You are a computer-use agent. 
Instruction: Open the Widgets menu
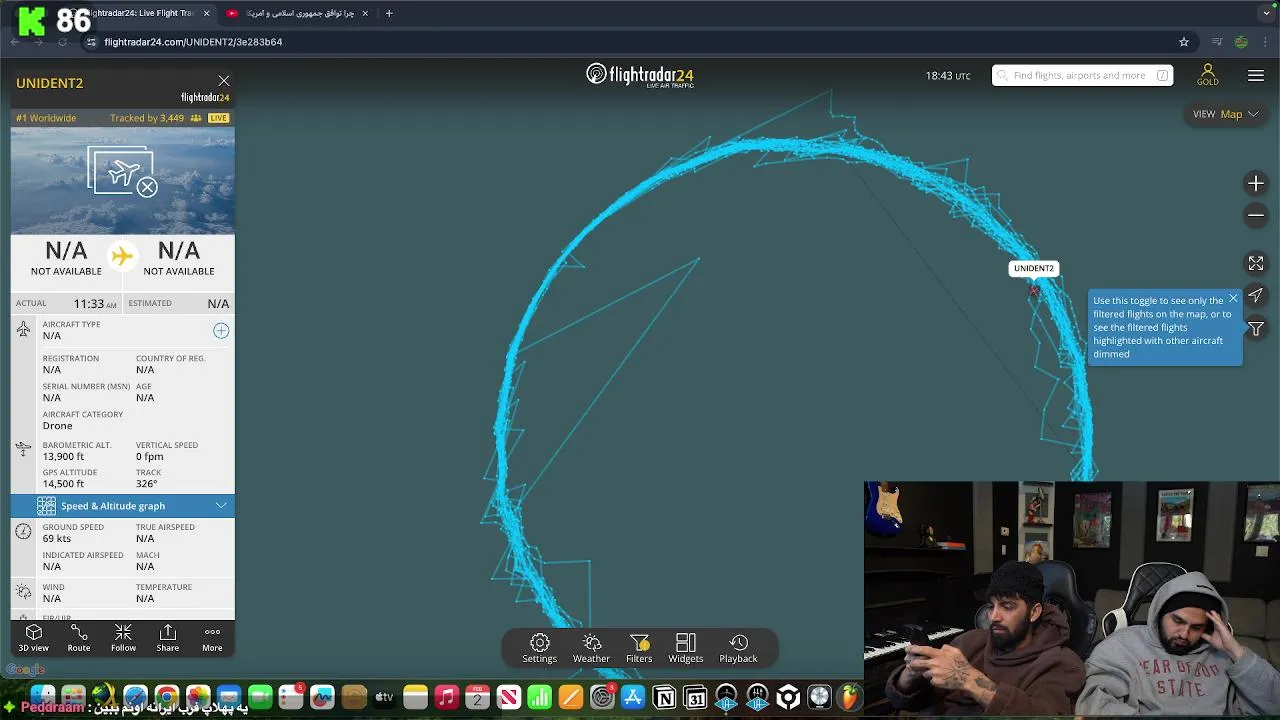pos(686,648)
